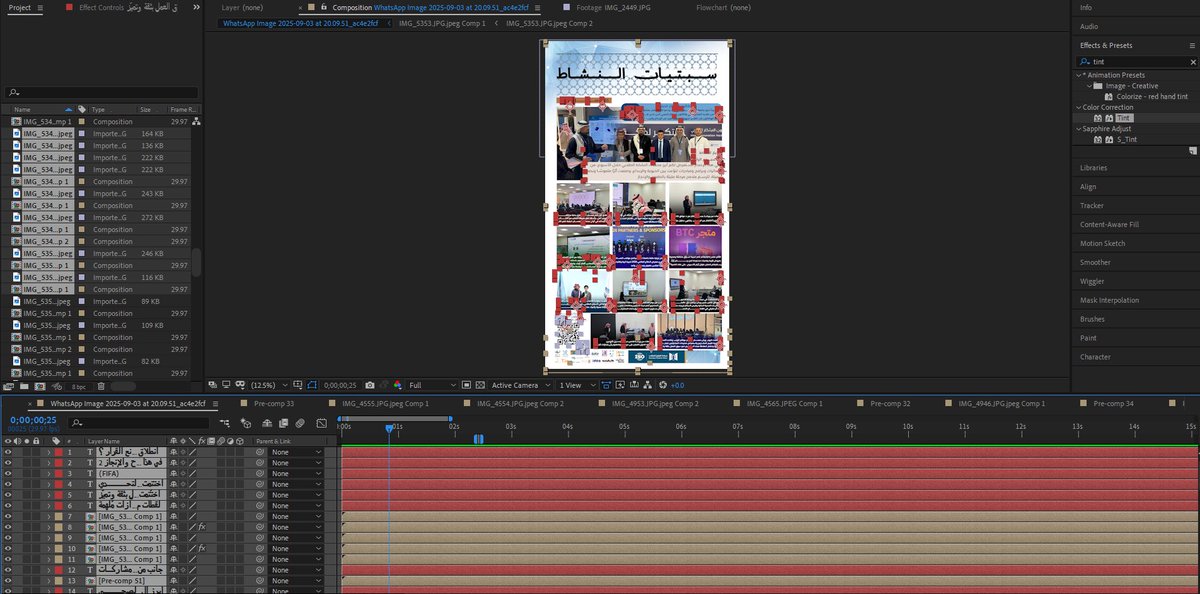The height and width of the screenshot is (594, 1200).
Task: Hide layer 1 with its eye icon
Action: click(8, 452)
